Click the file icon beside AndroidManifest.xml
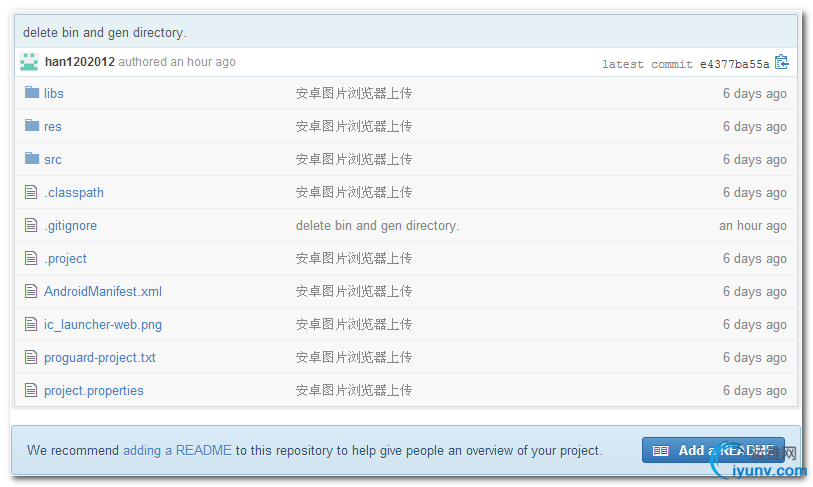Screen dimensions: 813x487 (x=31, y=291)
